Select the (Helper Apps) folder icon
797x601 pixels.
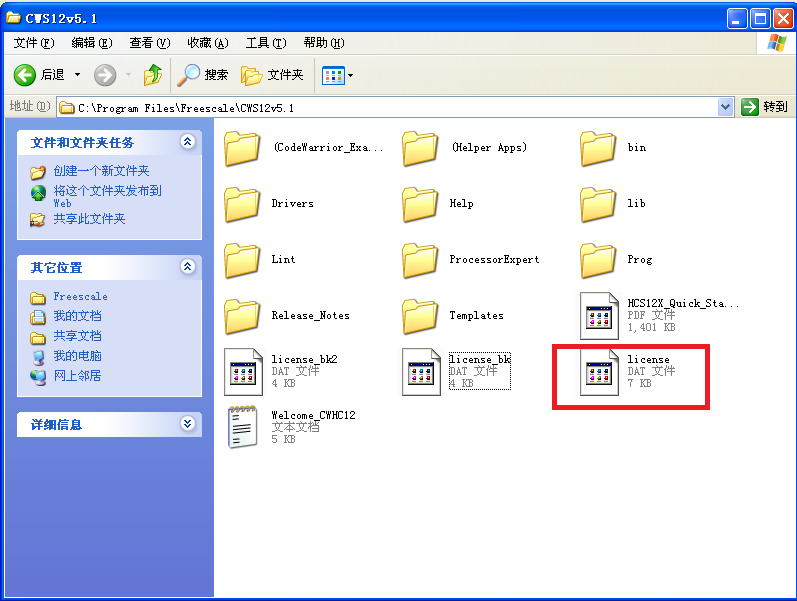point(420,148)
